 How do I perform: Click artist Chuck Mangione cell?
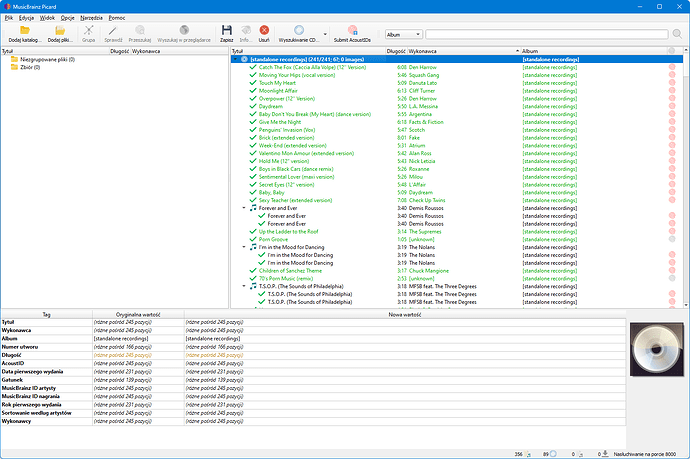[x=429, y=271]
